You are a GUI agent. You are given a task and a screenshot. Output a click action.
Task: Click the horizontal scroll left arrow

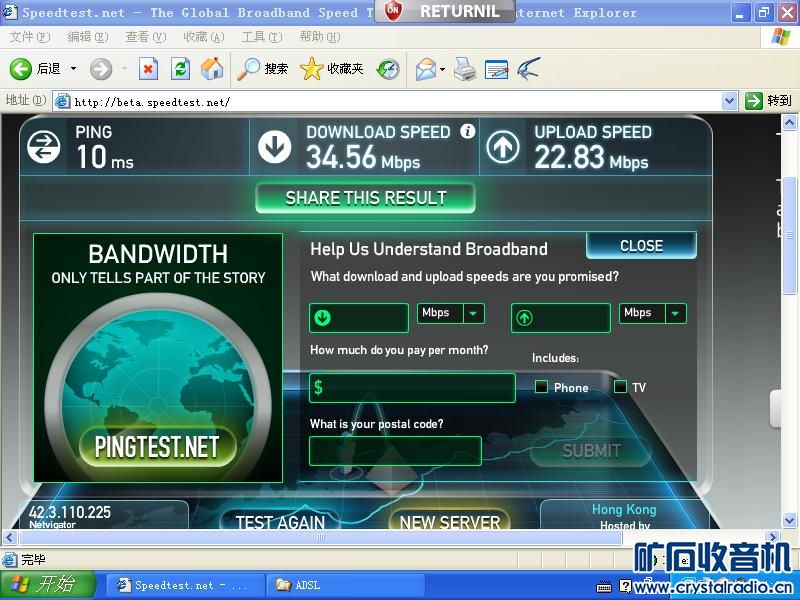click(x=10, y=537)
